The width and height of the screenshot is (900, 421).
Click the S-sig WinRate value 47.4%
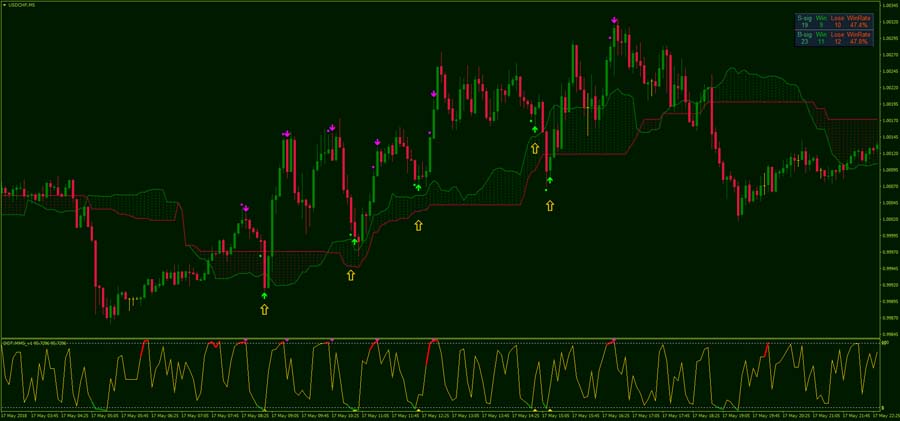859,25
